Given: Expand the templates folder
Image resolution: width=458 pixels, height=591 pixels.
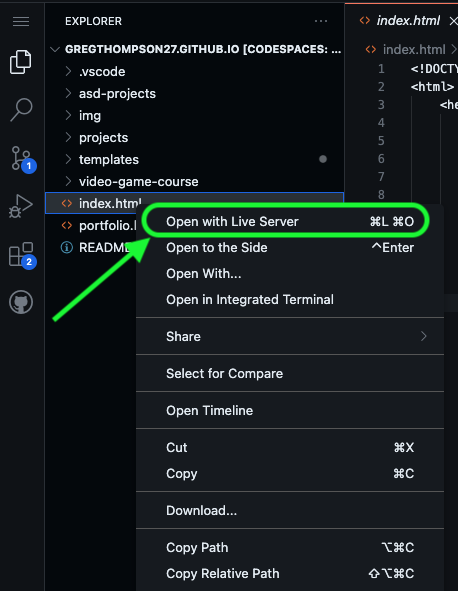Looking at the screenshot, I should [68, 159].
